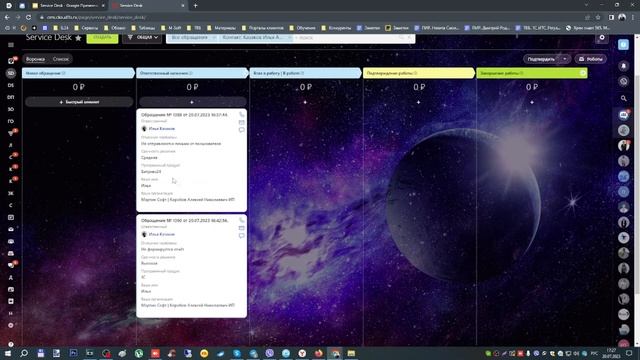Click check icon on green stage header

[x=582, y=73]
